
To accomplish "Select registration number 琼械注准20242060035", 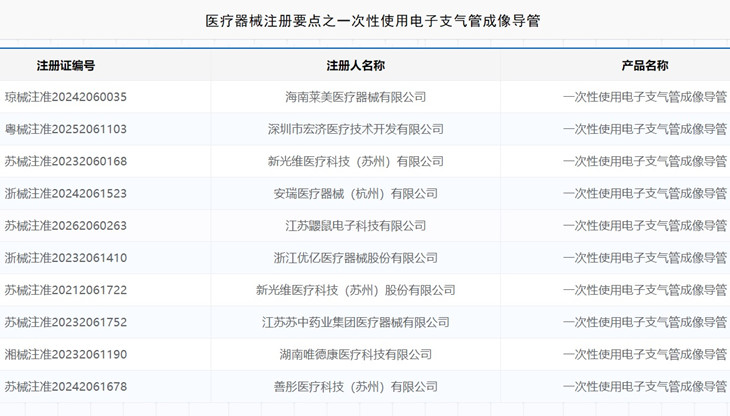I will tap(66, 97).
